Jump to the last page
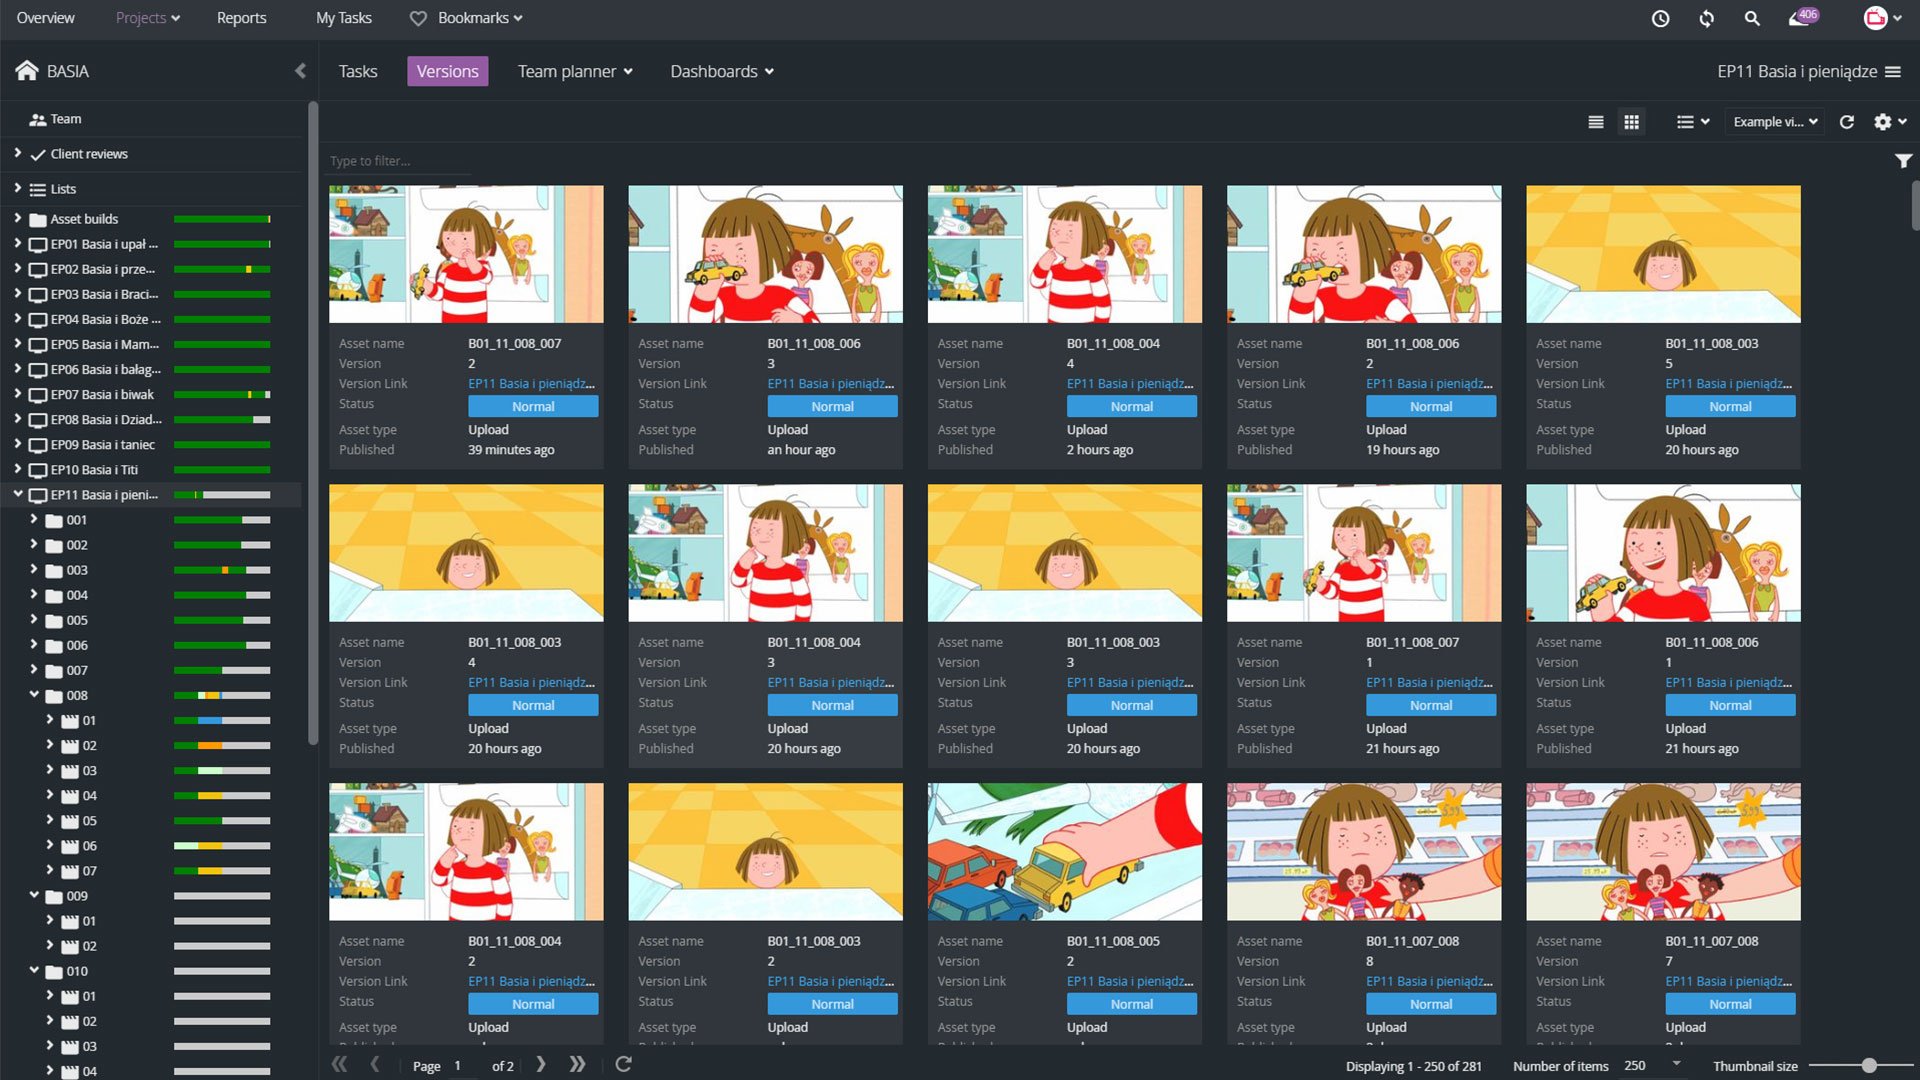Screen dimensions: 1920x1080 (577, 1065)
